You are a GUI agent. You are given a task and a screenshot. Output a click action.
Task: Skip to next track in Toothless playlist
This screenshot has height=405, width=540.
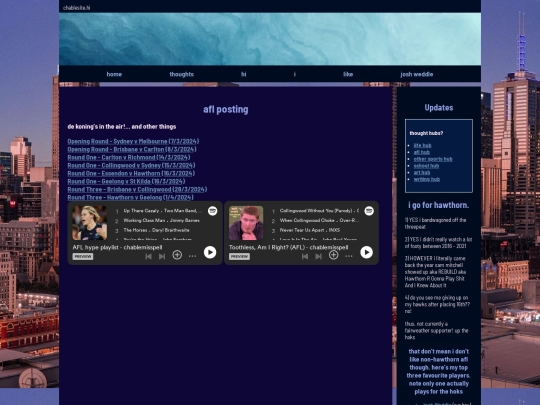tap(319, 256)
